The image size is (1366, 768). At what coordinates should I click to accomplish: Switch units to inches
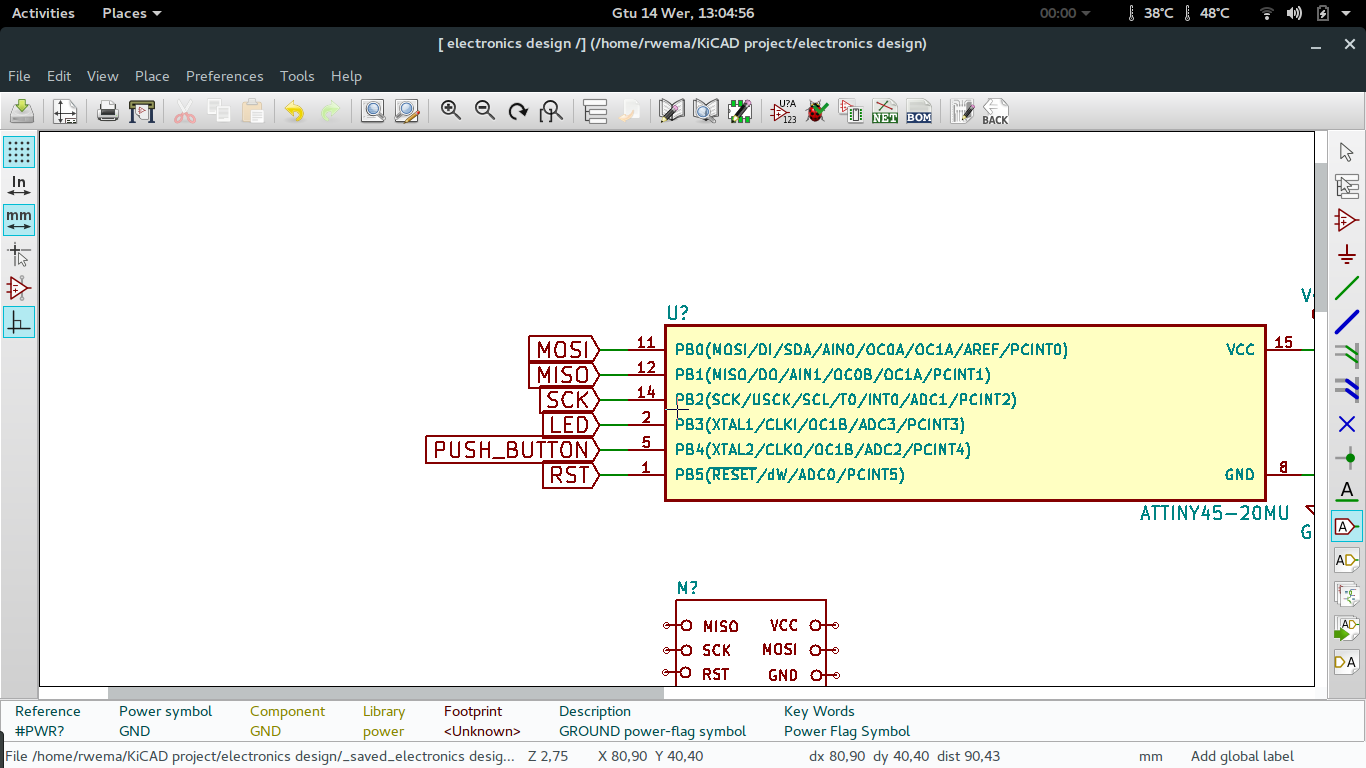click(19, 185)
